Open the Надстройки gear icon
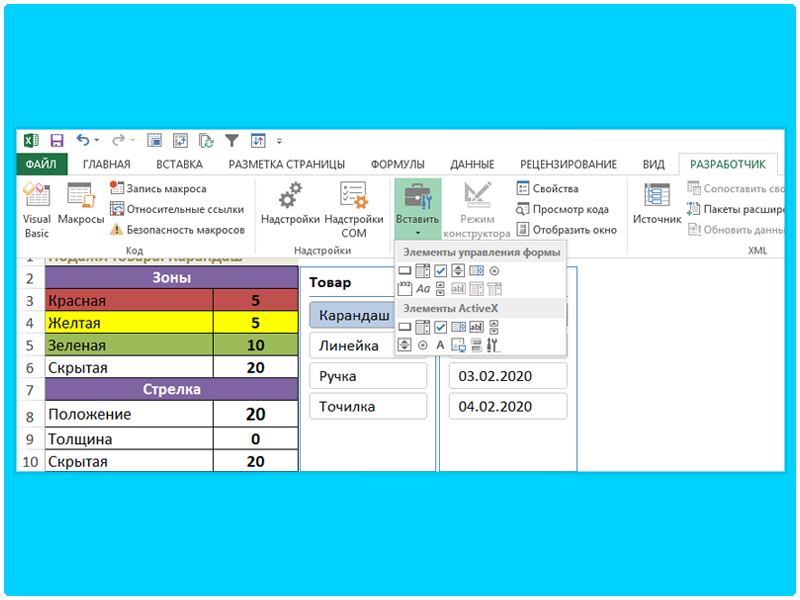Screen dimensions: 800x600 click(290, 204)
